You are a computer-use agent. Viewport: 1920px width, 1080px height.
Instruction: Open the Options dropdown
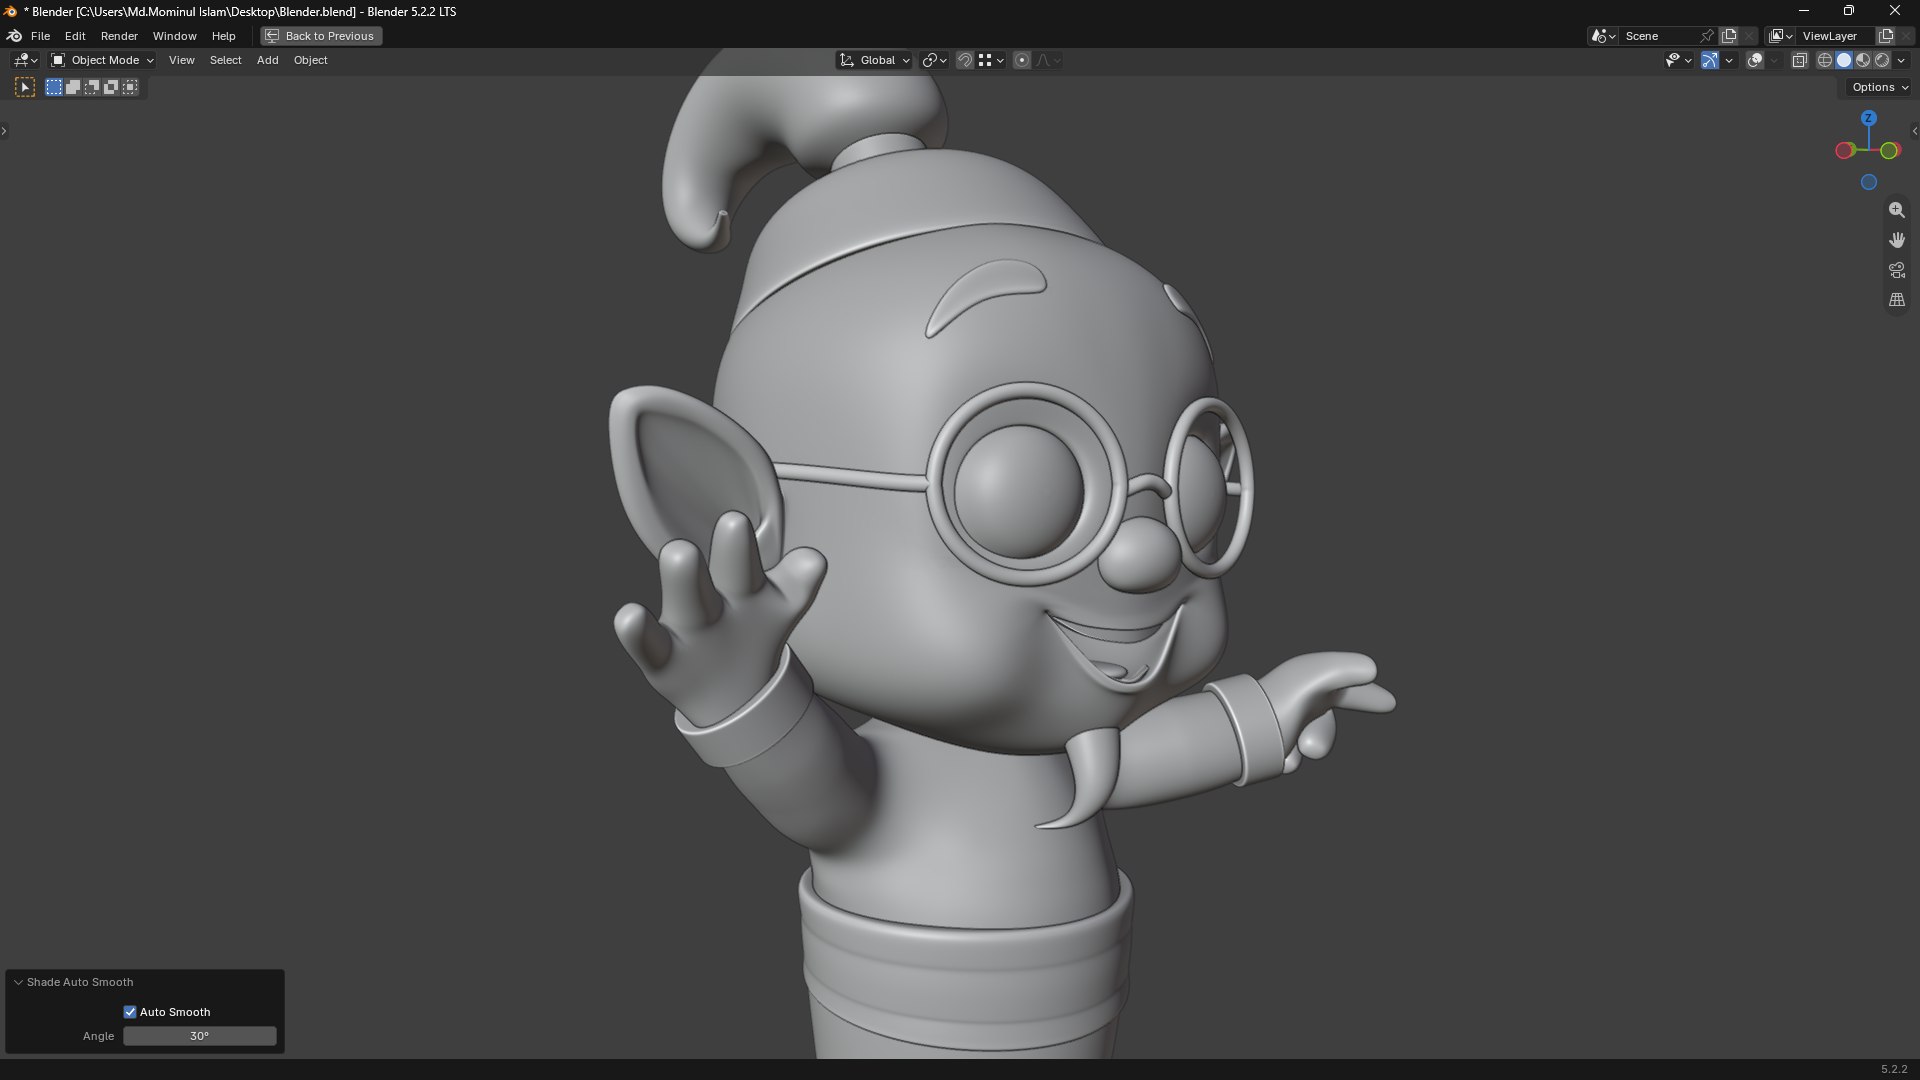click(x=1880, y=88)
